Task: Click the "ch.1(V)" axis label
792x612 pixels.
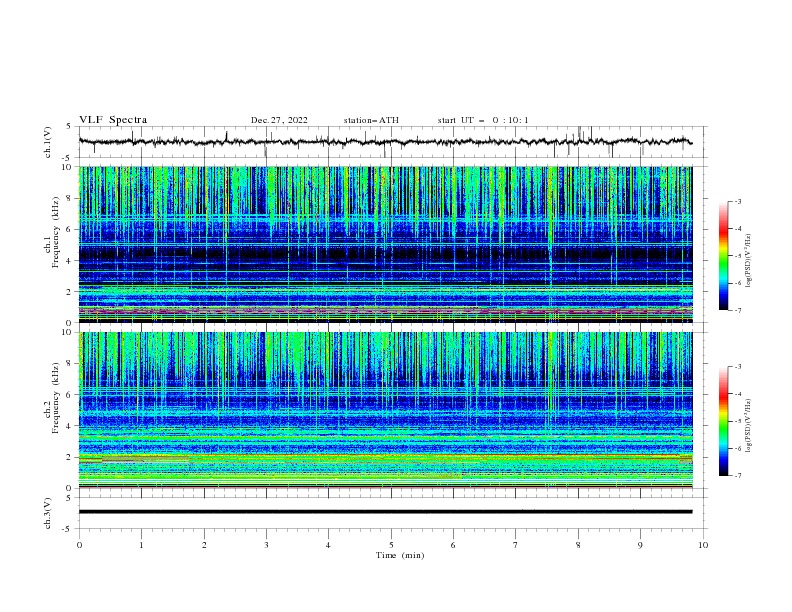Action: pyautogui.click(x=48, y=142)
